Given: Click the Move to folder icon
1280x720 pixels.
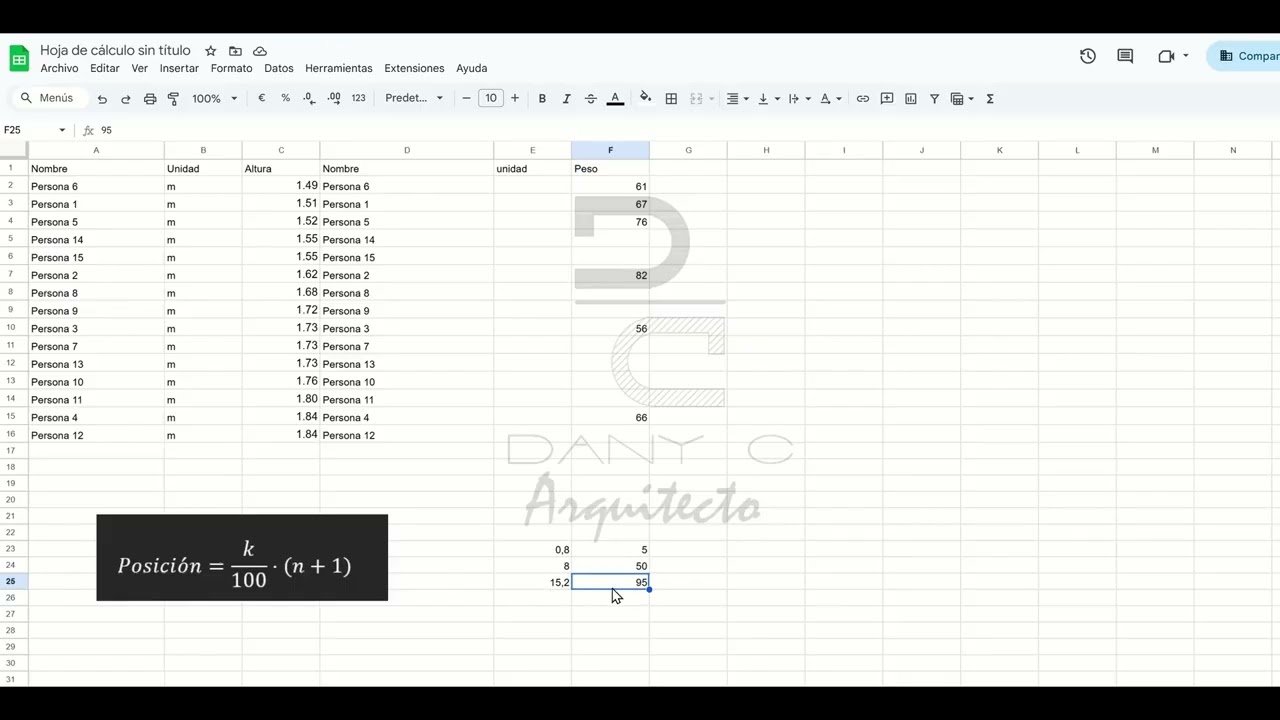Looking at the screenshot, I should point(235,51).
